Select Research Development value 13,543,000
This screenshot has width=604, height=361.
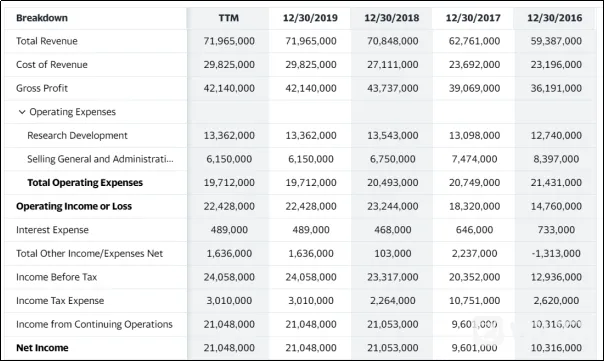pos(393,136)
